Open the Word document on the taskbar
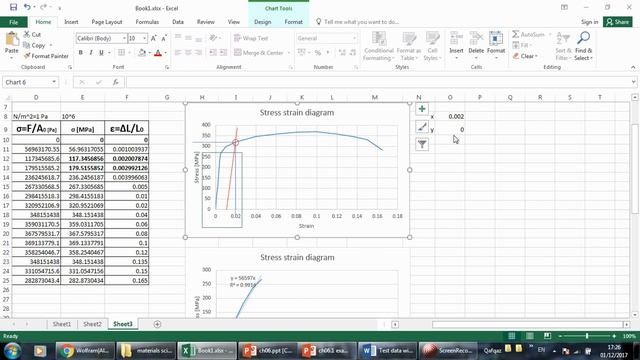Screen dimensions: 640x360 [387, 351]
